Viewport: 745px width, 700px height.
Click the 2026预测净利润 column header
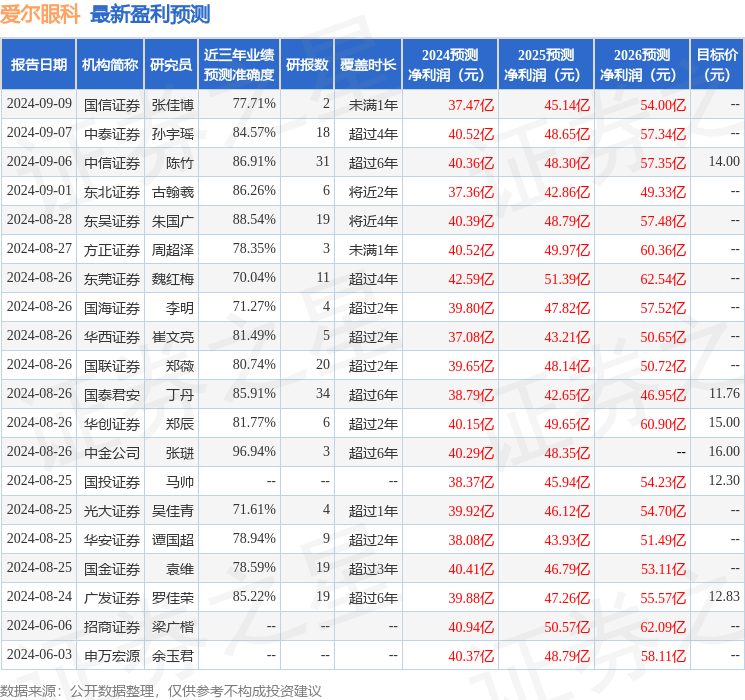tap(642, 65)
